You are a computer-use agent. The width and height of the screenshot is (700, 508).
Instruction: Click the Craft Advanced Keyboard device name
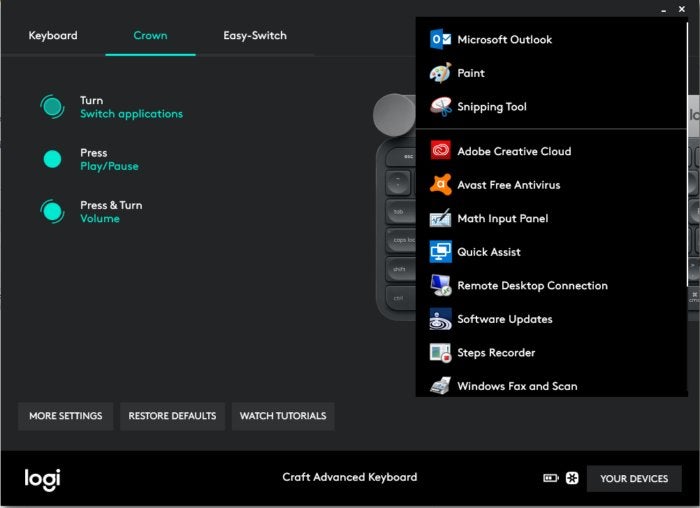(x=350, y=477)
